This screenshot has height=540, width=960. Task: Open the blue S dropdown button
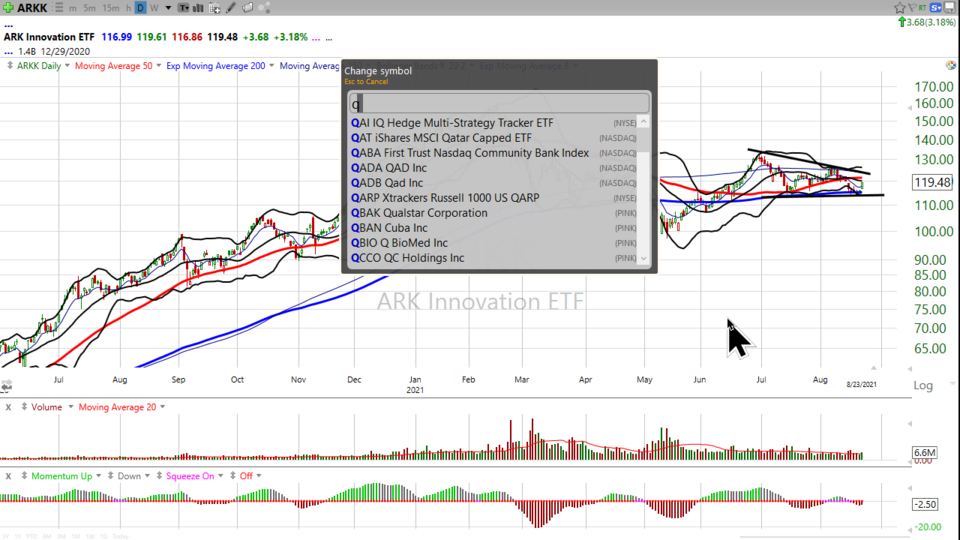click(936, 8)
